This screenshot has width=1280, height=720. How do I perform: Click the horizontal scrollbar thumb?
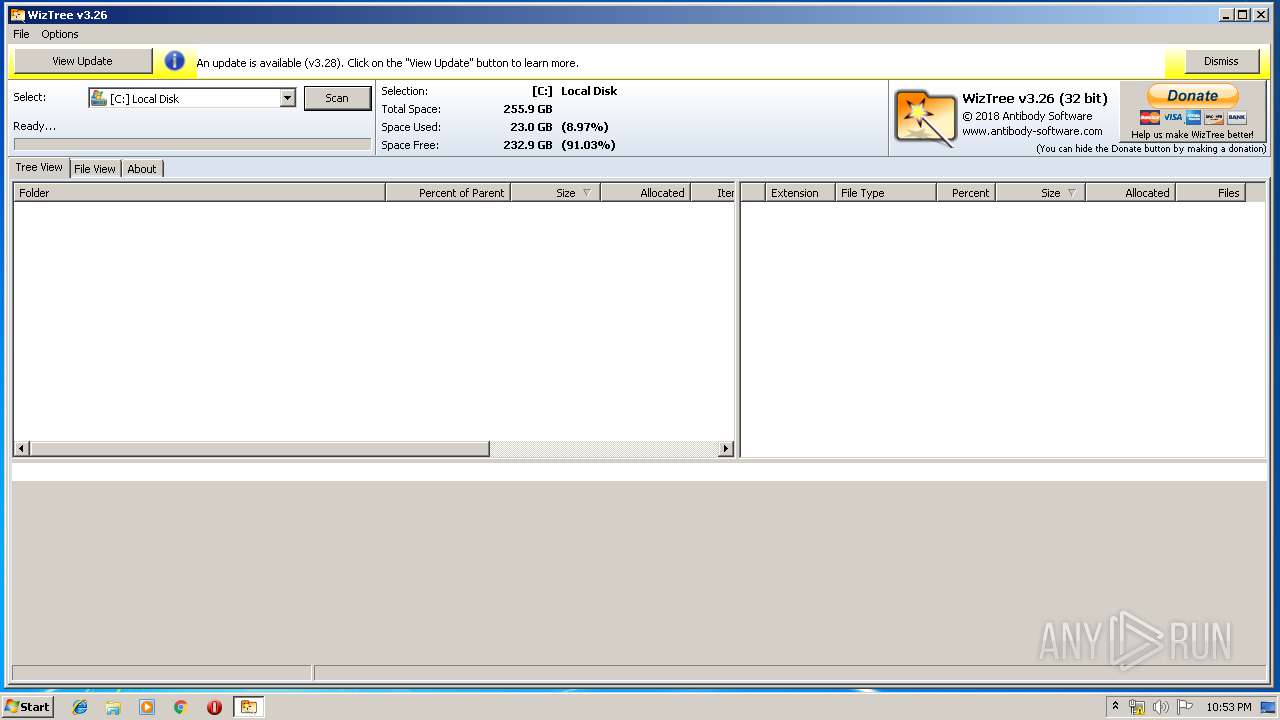point(260,449)
